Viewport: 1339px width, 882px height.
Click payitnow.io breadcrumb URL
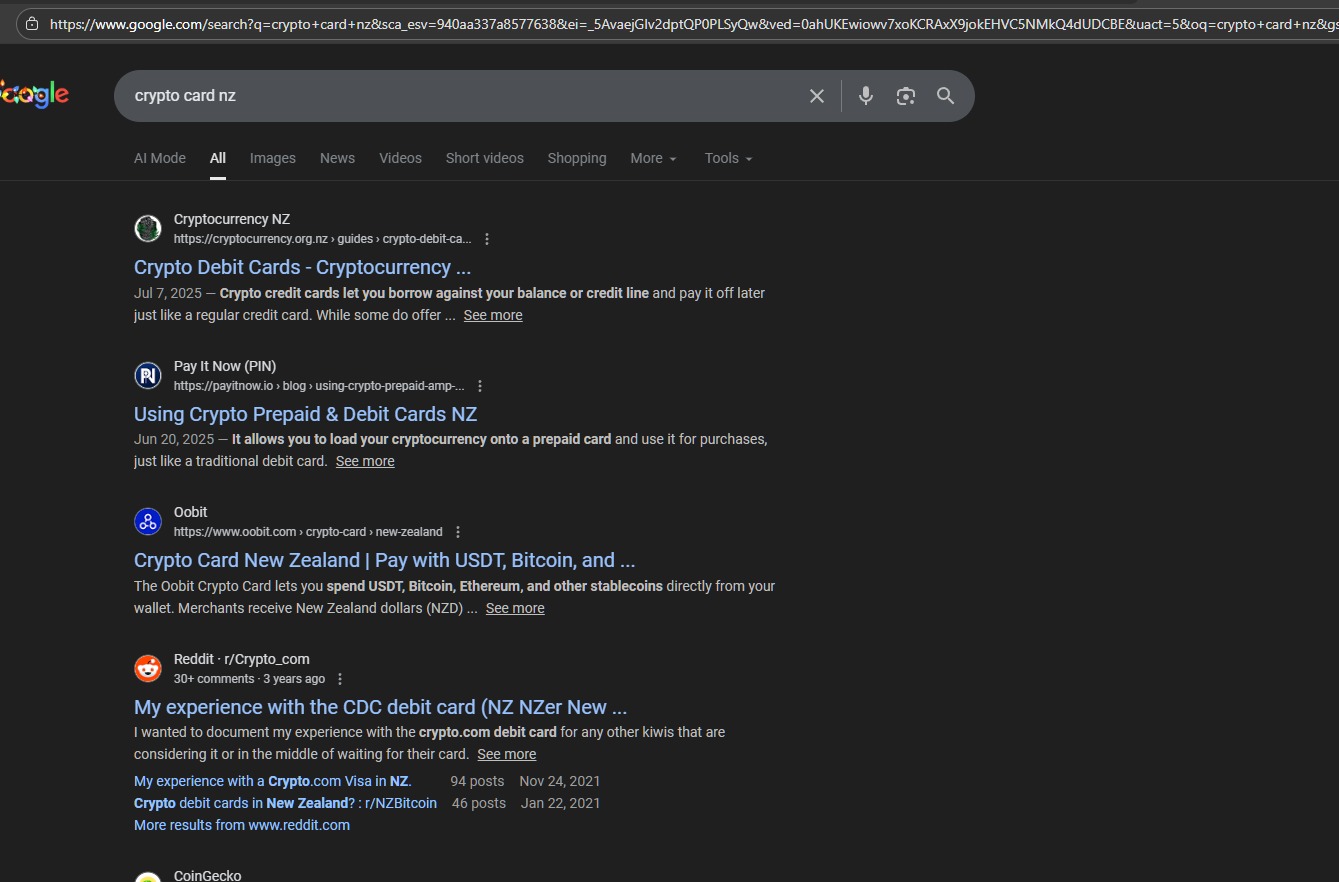pyautogui.click(x=319, y=386)
